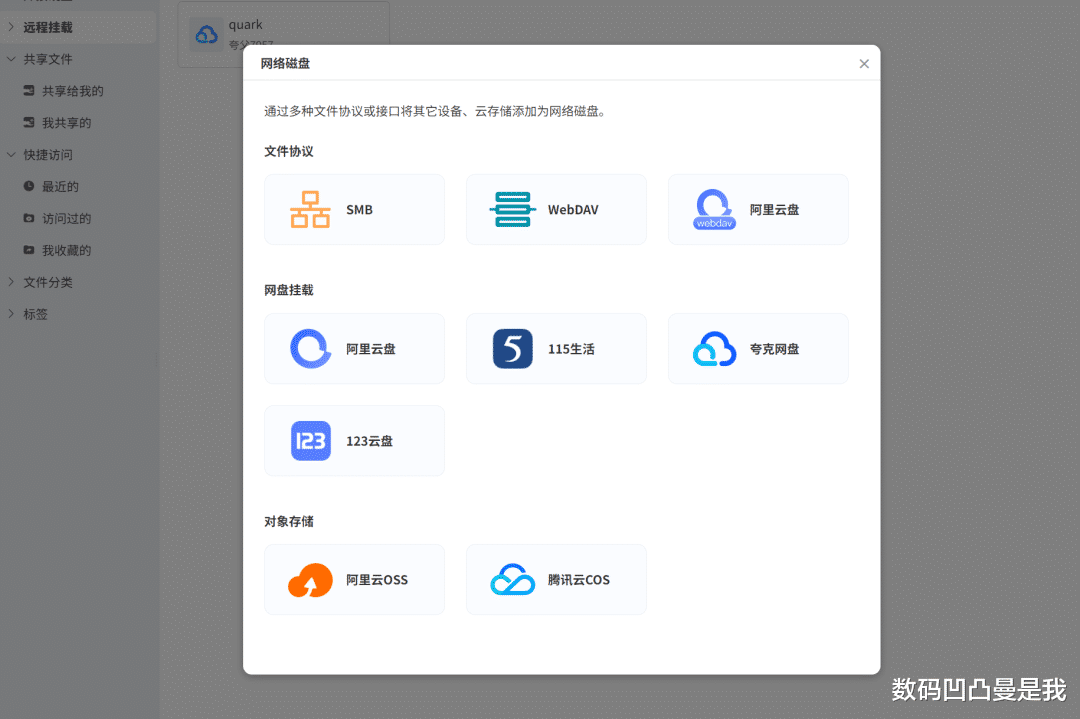Click the 我共享的 sidebar icon
This screenshot has width=1080, height=719.
pyautogui.click(x=29, y=122)
